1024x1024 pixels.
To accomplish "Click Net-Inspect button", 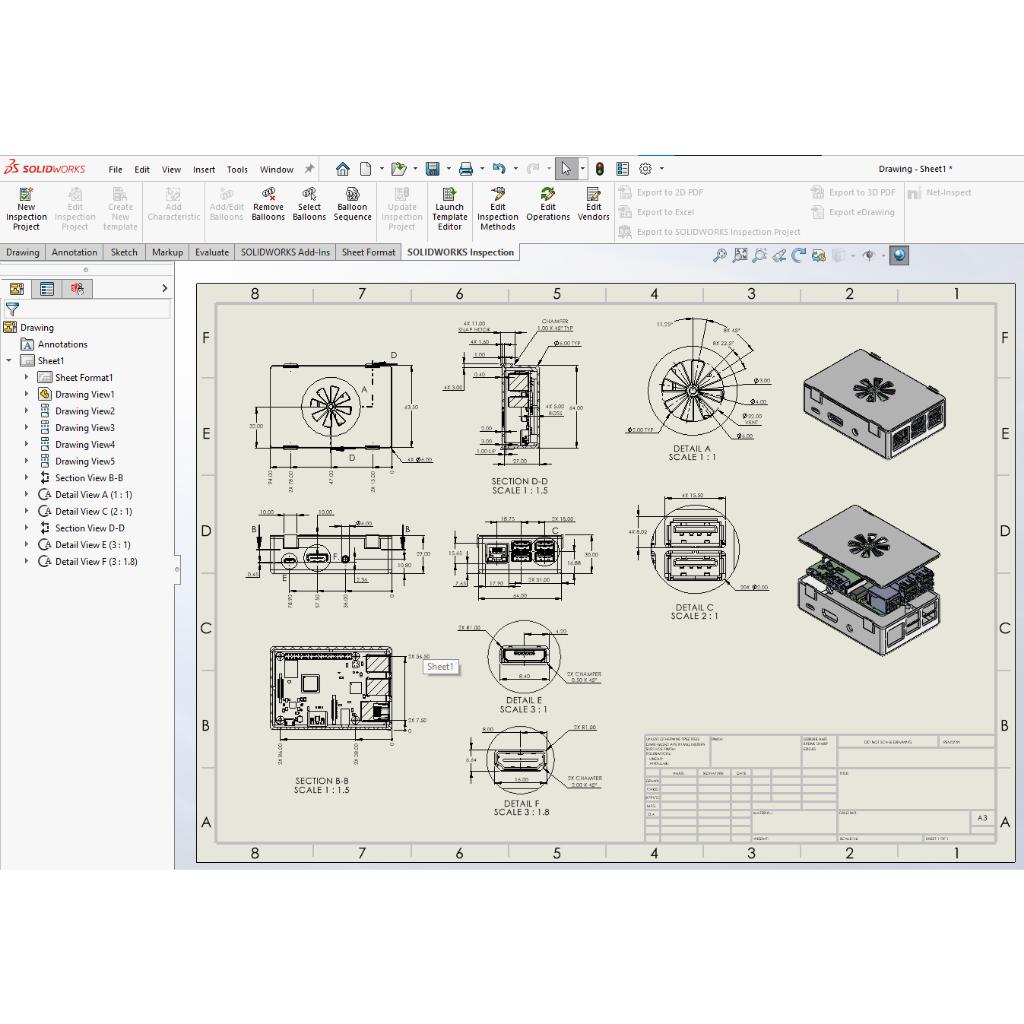I will coord(940,193).
